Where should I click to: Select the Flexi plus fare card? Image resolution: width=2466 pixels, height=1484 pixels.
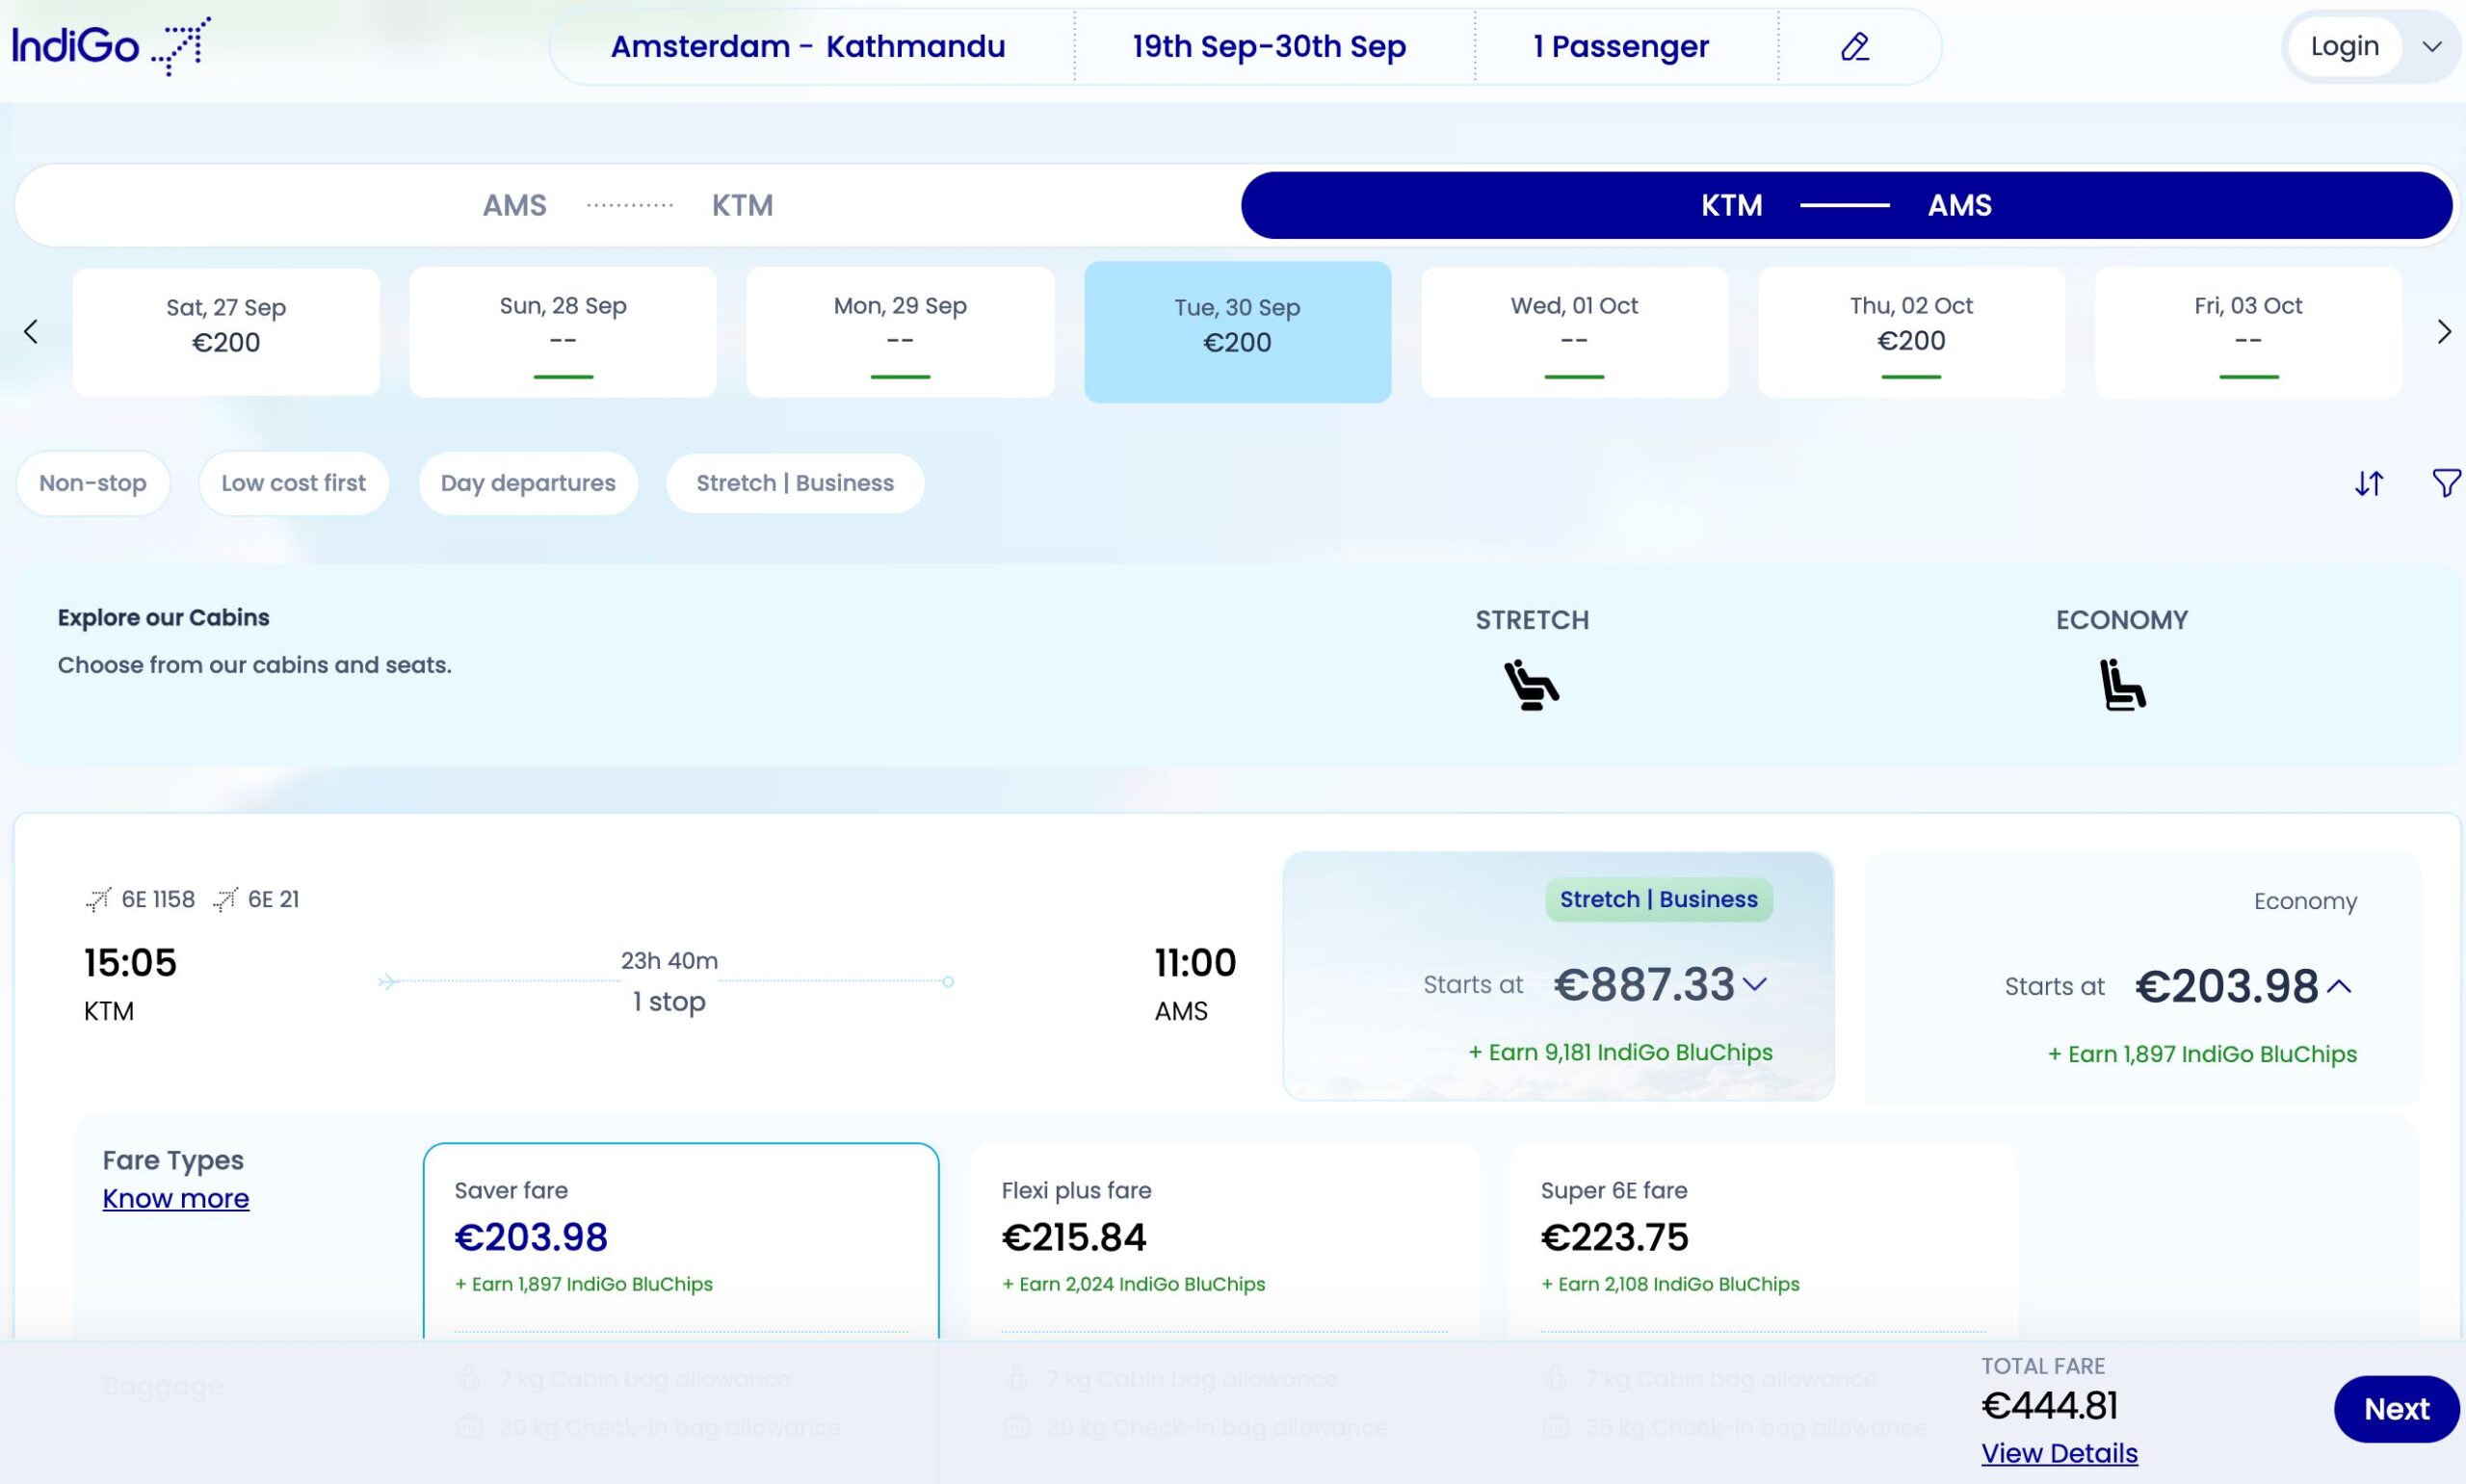pyautogui.click(x=1223, y=1238)
